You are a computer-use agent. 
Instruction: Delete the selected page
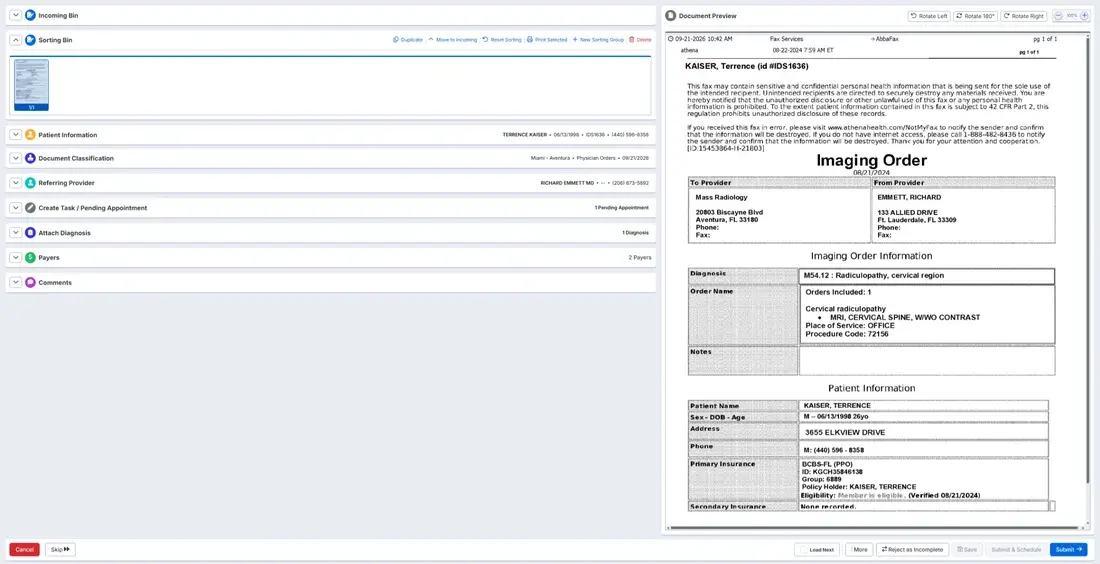pyautogui.click(x=640, y=40)
